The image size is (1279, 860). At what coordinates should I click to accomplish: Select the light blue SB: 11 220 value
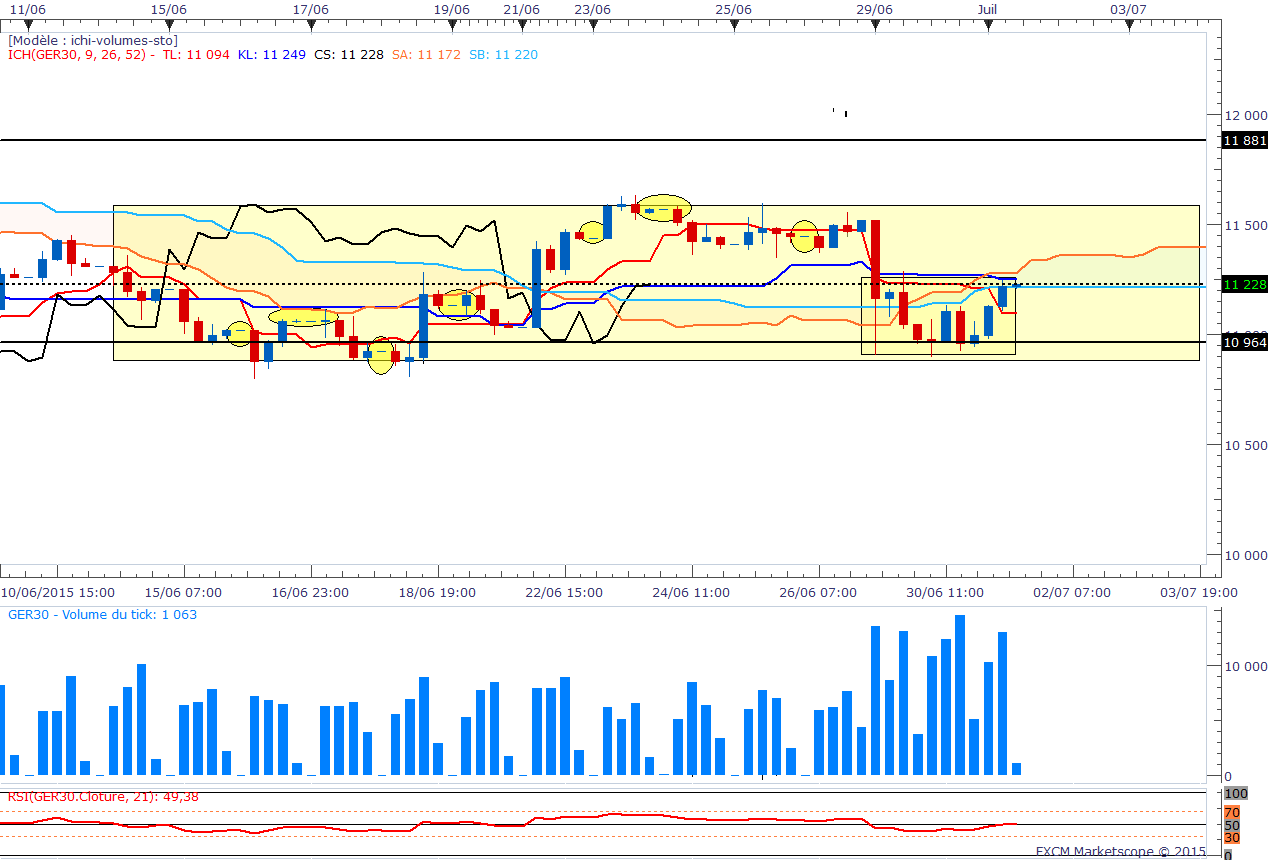[x=503, y=55]
